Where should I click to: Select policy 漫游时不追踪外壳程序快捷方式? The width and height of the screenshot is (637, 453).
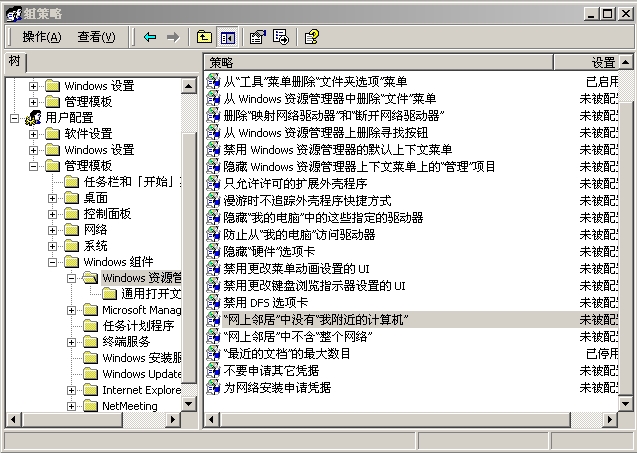(x=307, y=200)
